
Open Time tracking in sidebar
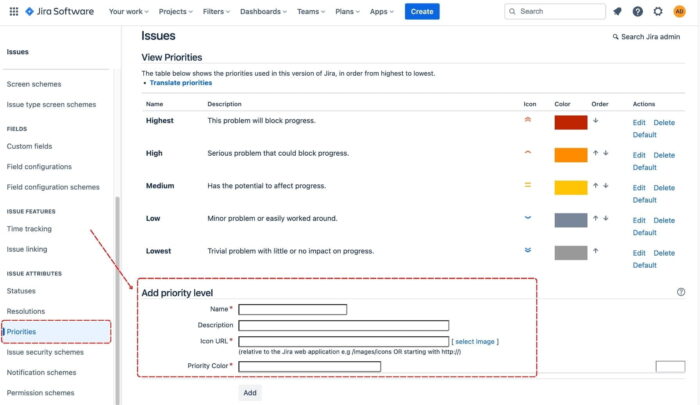[x=29, y=229]
